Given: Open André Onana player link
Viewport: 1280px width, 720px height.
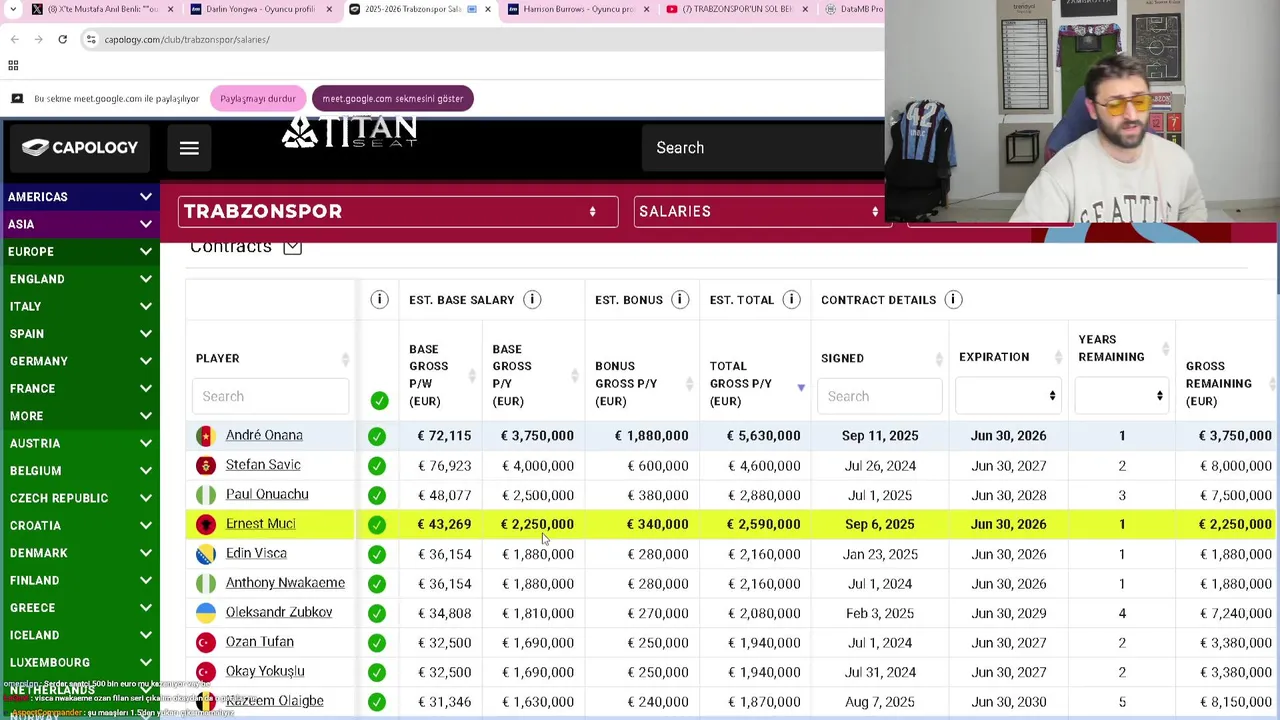Looking at the screenshot, I should (x=264, y=435).
